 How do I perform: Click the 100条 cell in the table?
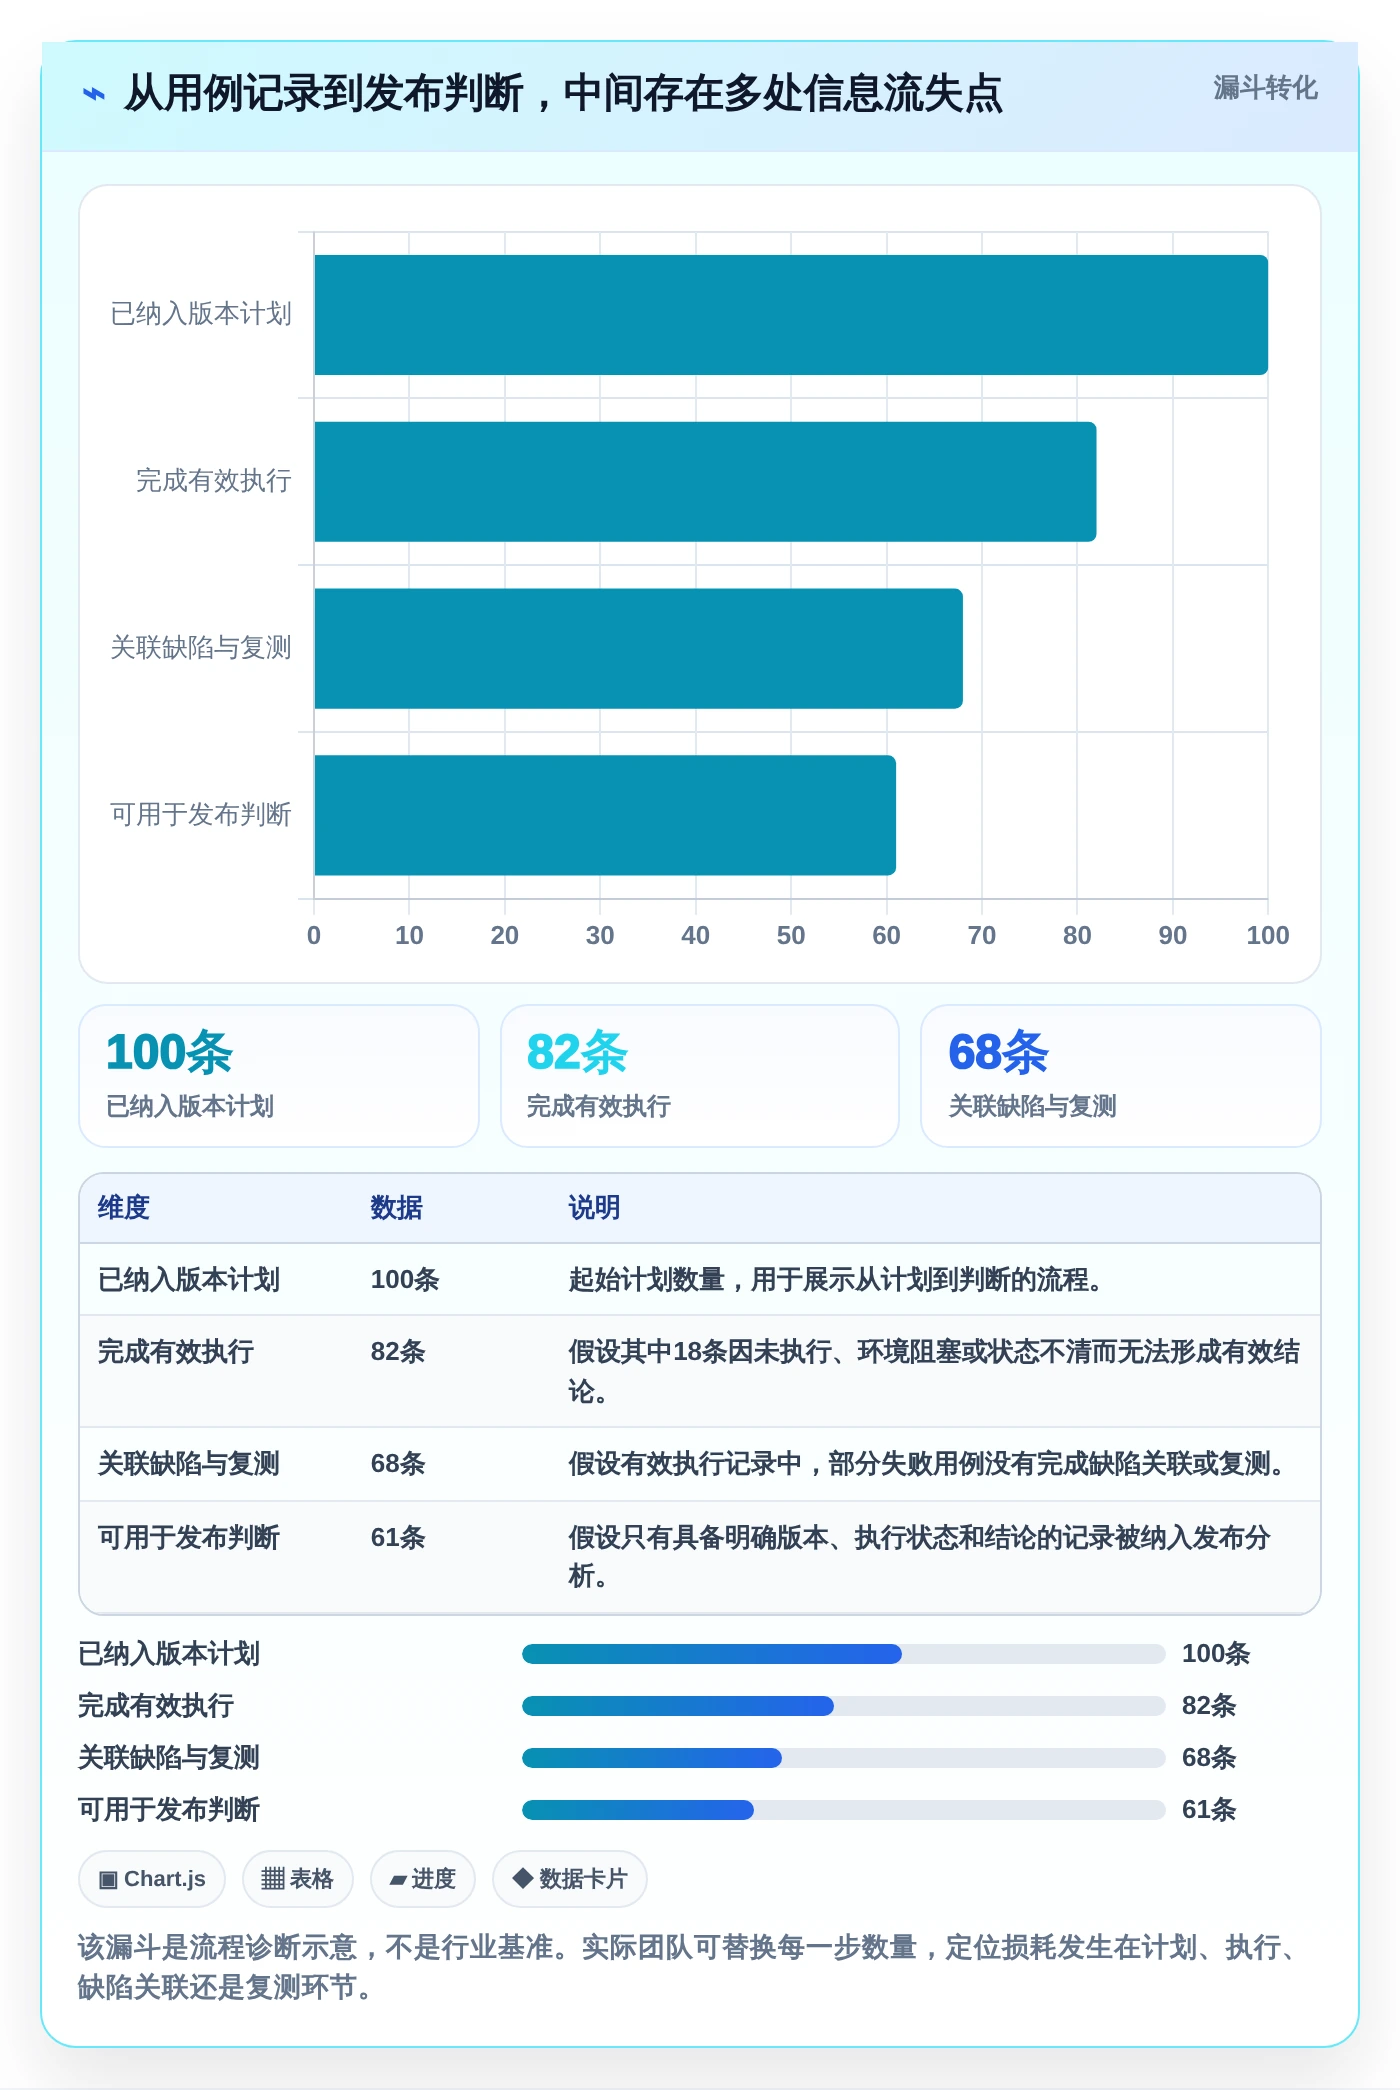(405, 1280)
